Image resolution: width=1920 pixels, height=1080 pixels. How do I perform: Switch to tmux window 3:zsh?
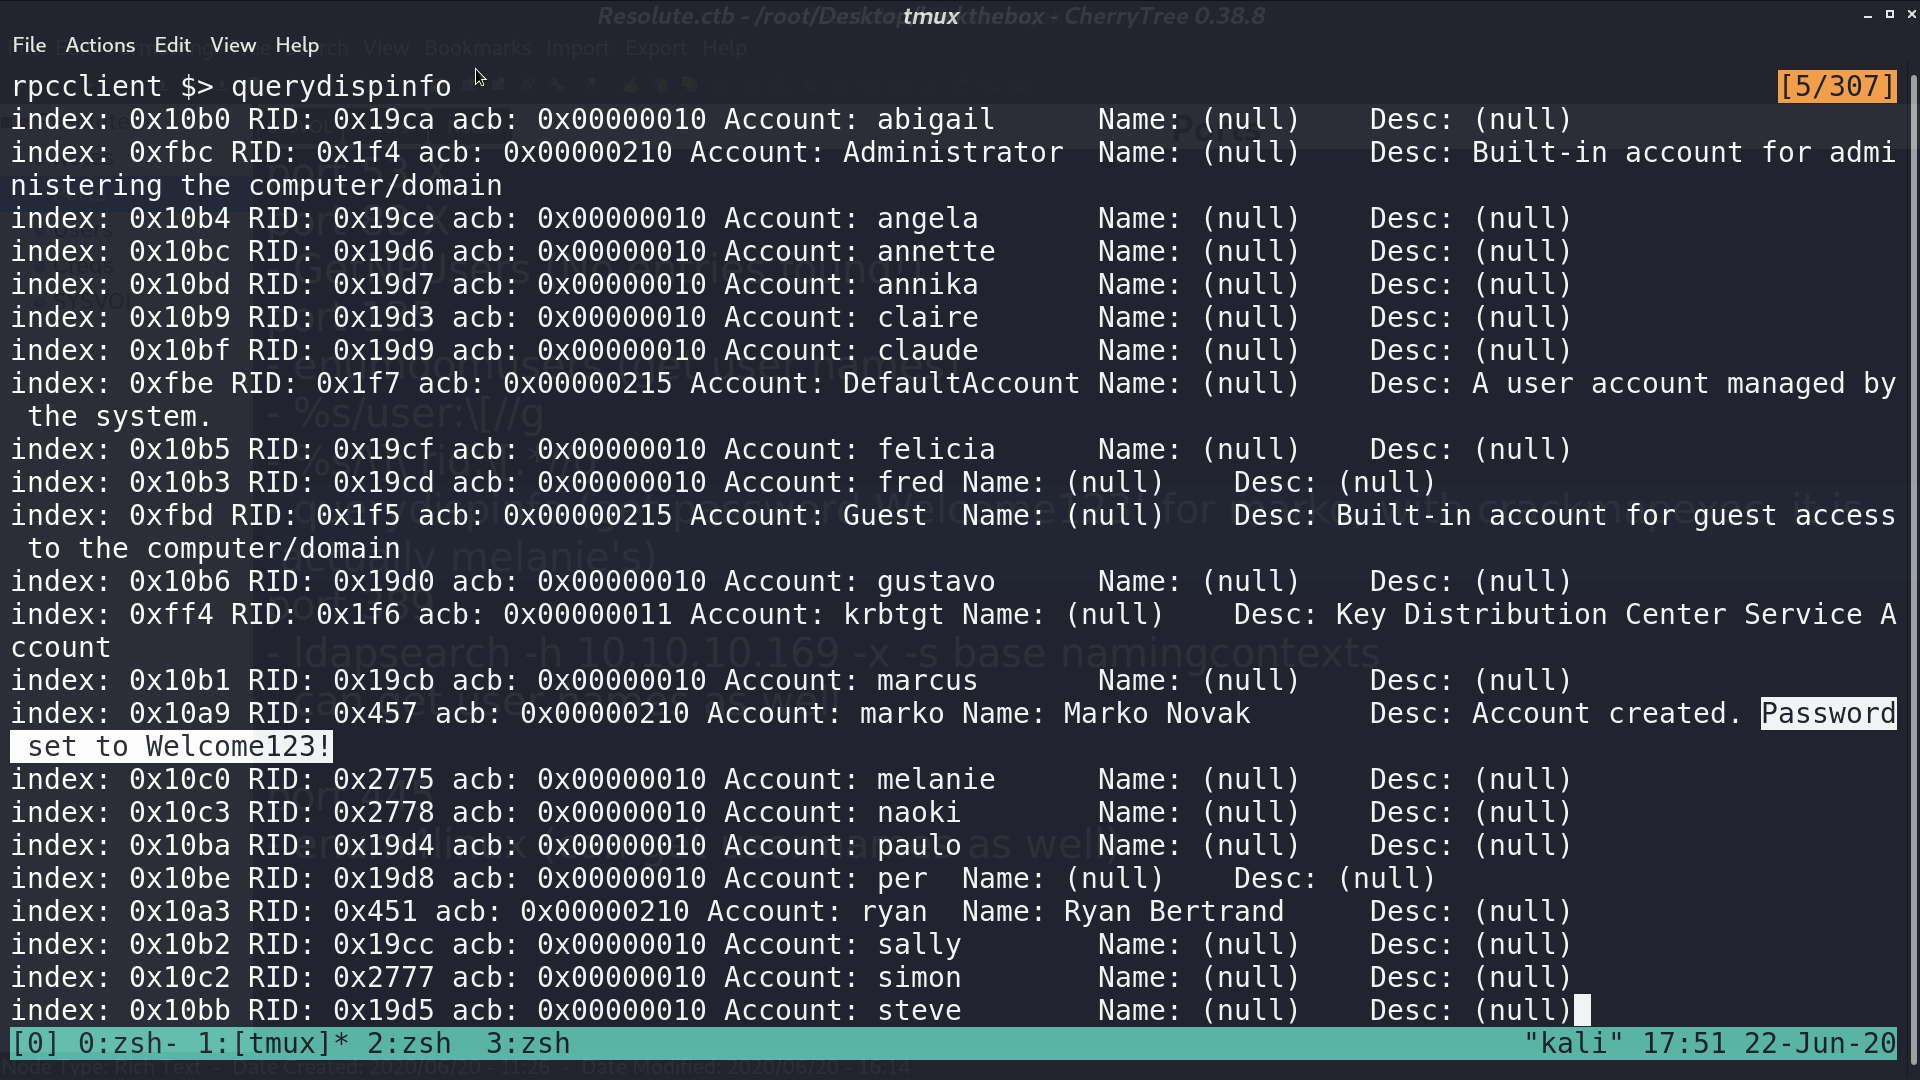(x=528, y=1043)
